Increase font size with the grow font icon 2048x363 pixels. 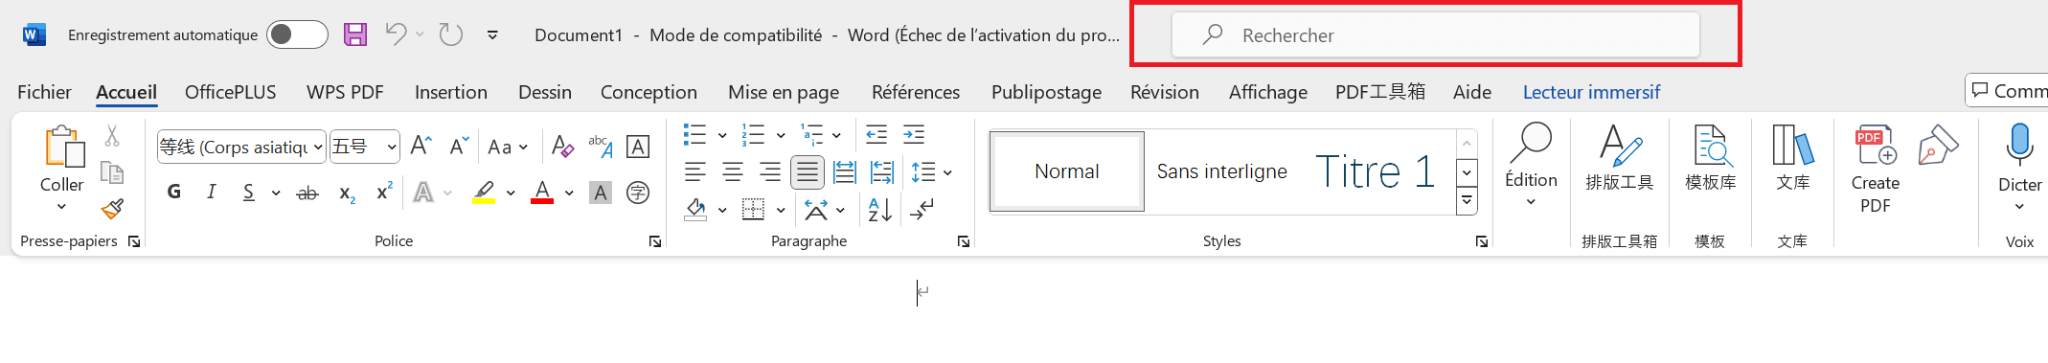421,146
